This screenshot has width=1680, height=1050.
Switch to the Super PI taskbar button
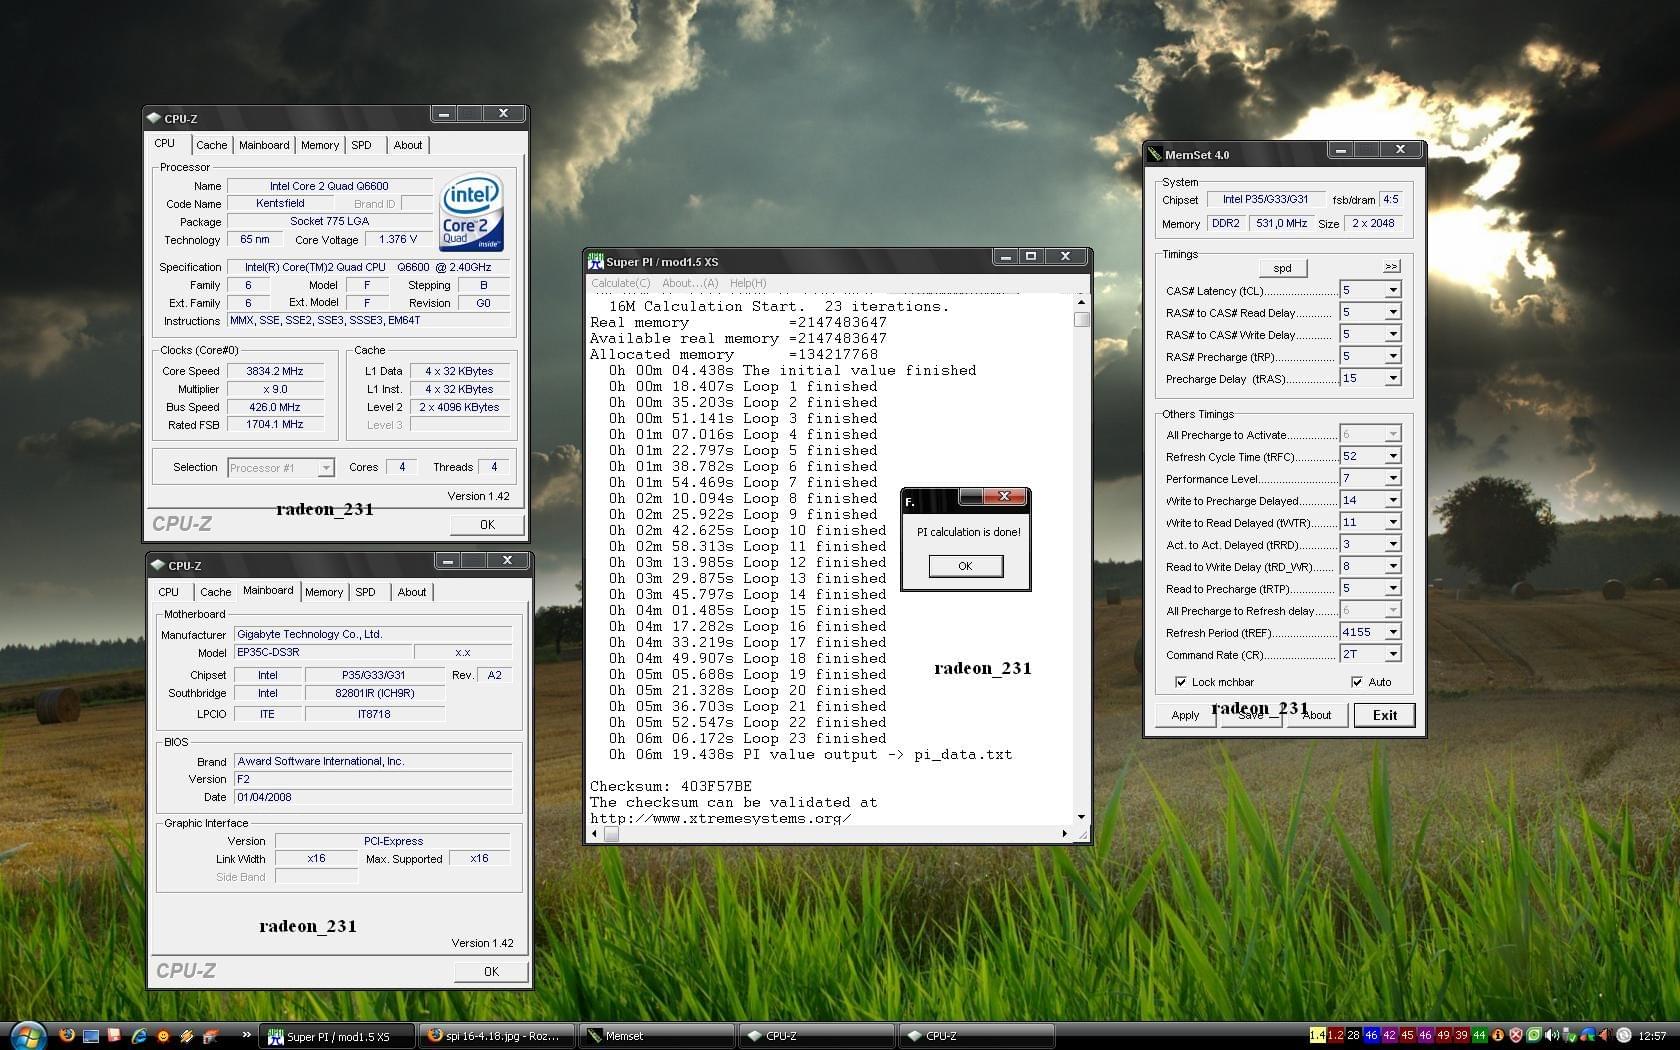point(337,1036)
